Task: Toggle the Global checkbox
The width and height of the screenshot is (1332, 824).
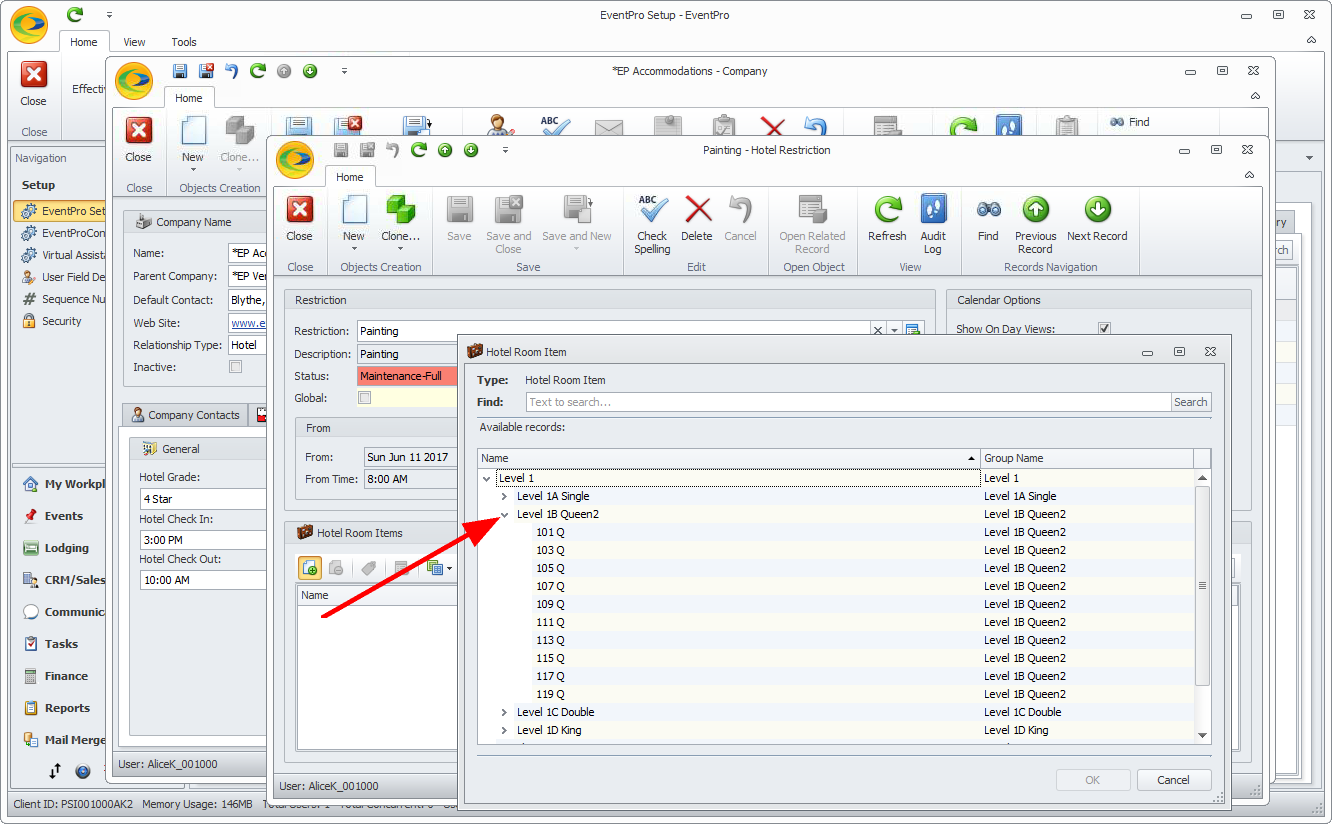Action: (x=365, y=398)
